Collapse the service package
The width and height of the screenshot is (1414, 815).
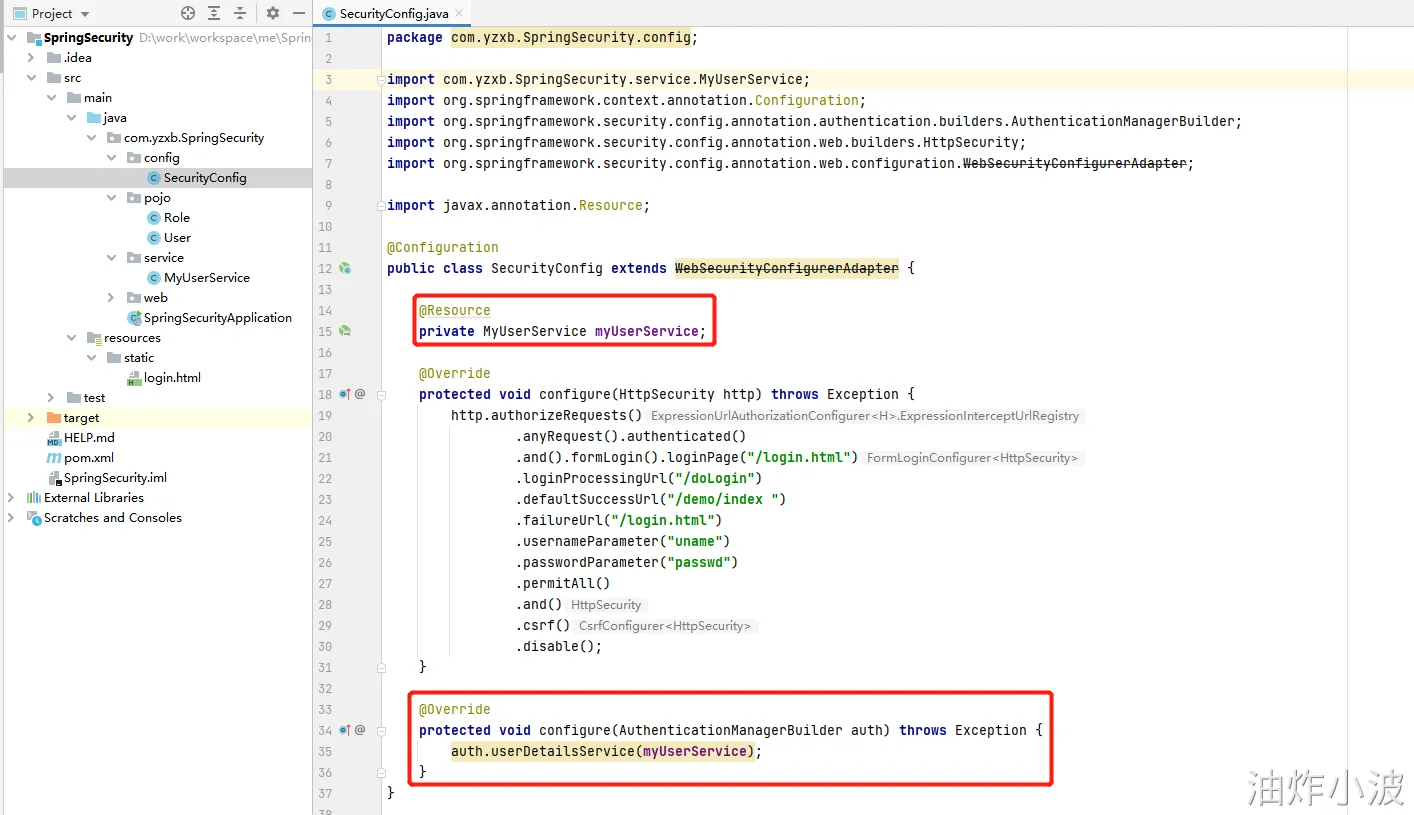coord(112,258)
